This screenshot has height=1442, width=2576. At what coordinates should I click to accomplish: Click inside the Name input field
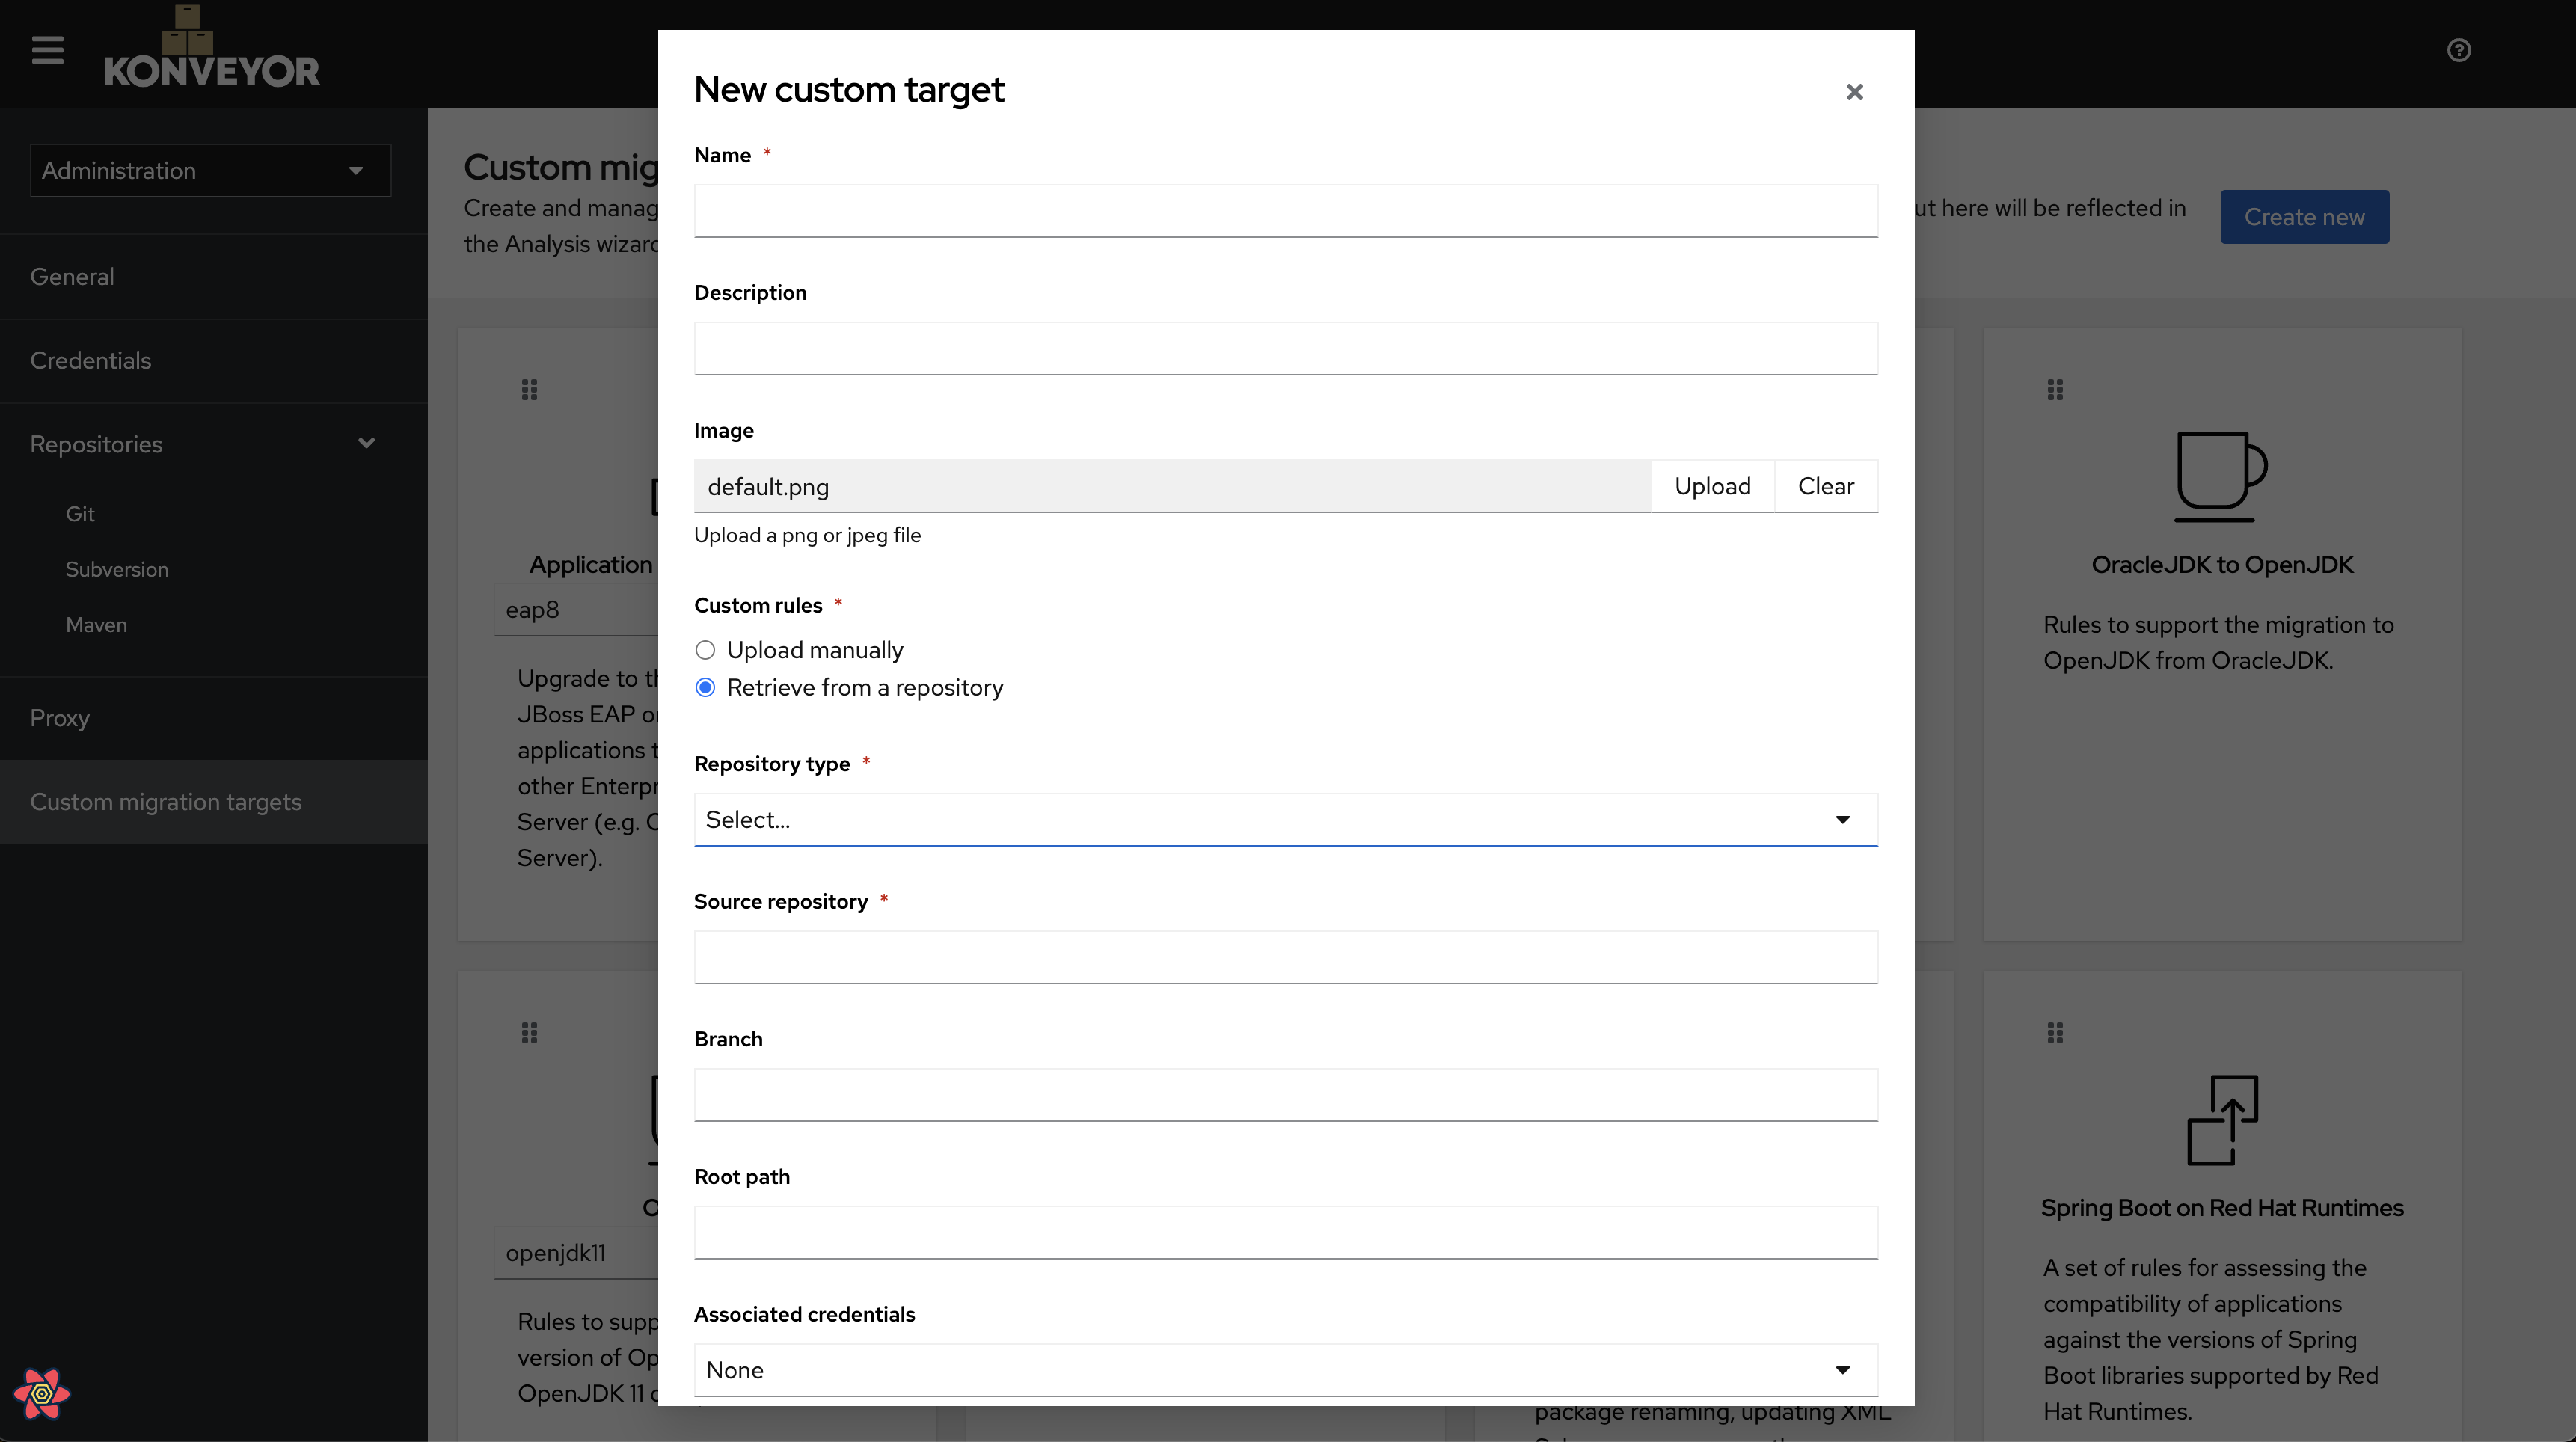click(1285, 211)
